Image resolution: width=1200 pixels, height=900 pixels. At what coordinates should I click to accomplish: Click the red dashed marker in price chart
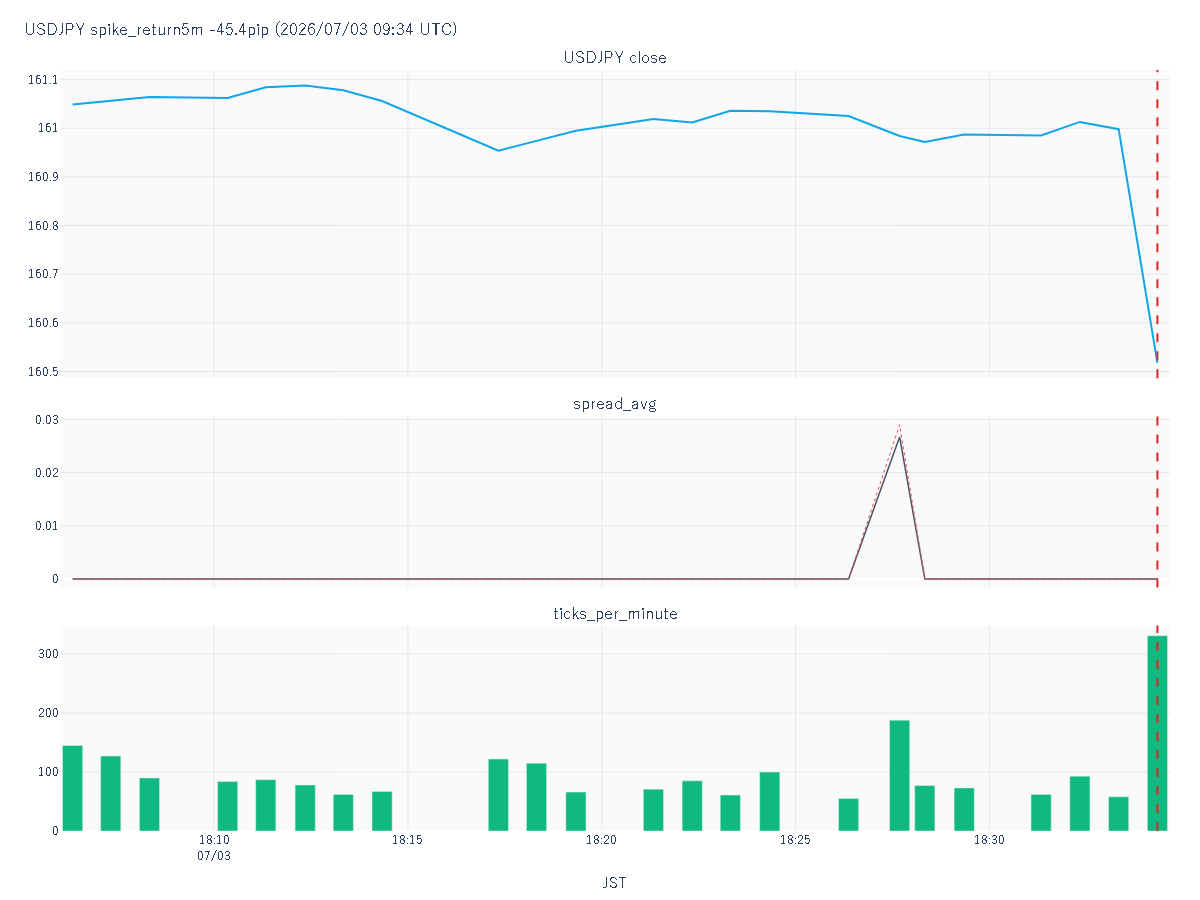pos(1157,224)
